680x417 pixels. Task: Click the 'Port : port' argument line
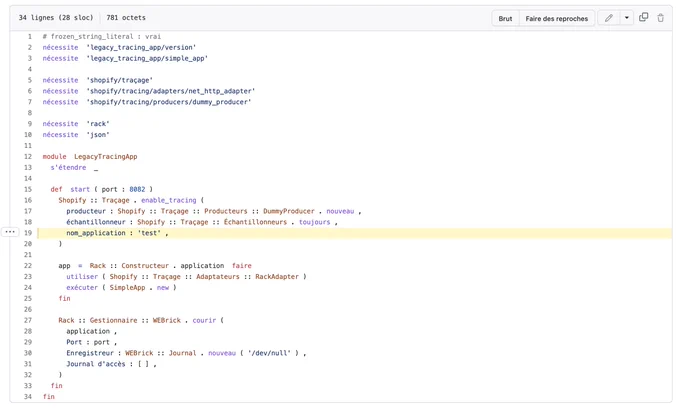point(88,342)
